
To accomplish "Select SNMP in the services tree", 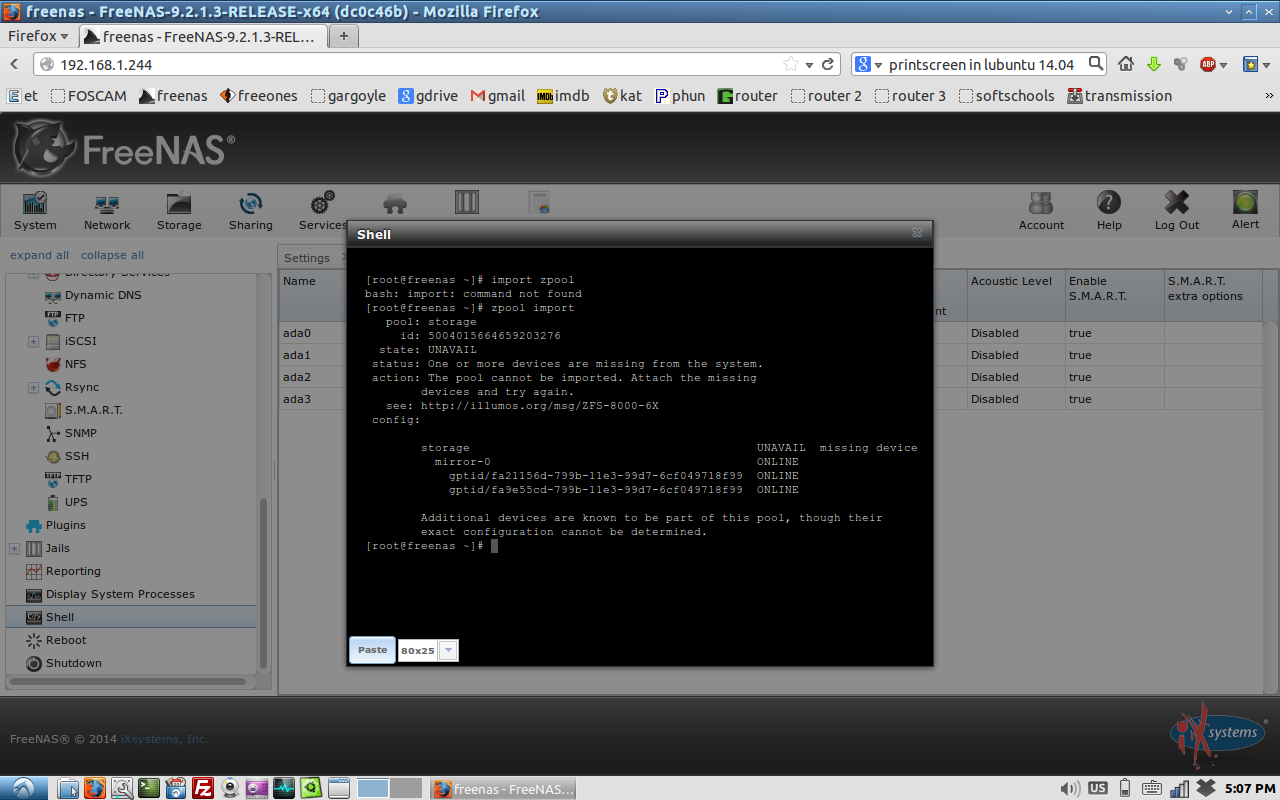I will coord(82,433).
